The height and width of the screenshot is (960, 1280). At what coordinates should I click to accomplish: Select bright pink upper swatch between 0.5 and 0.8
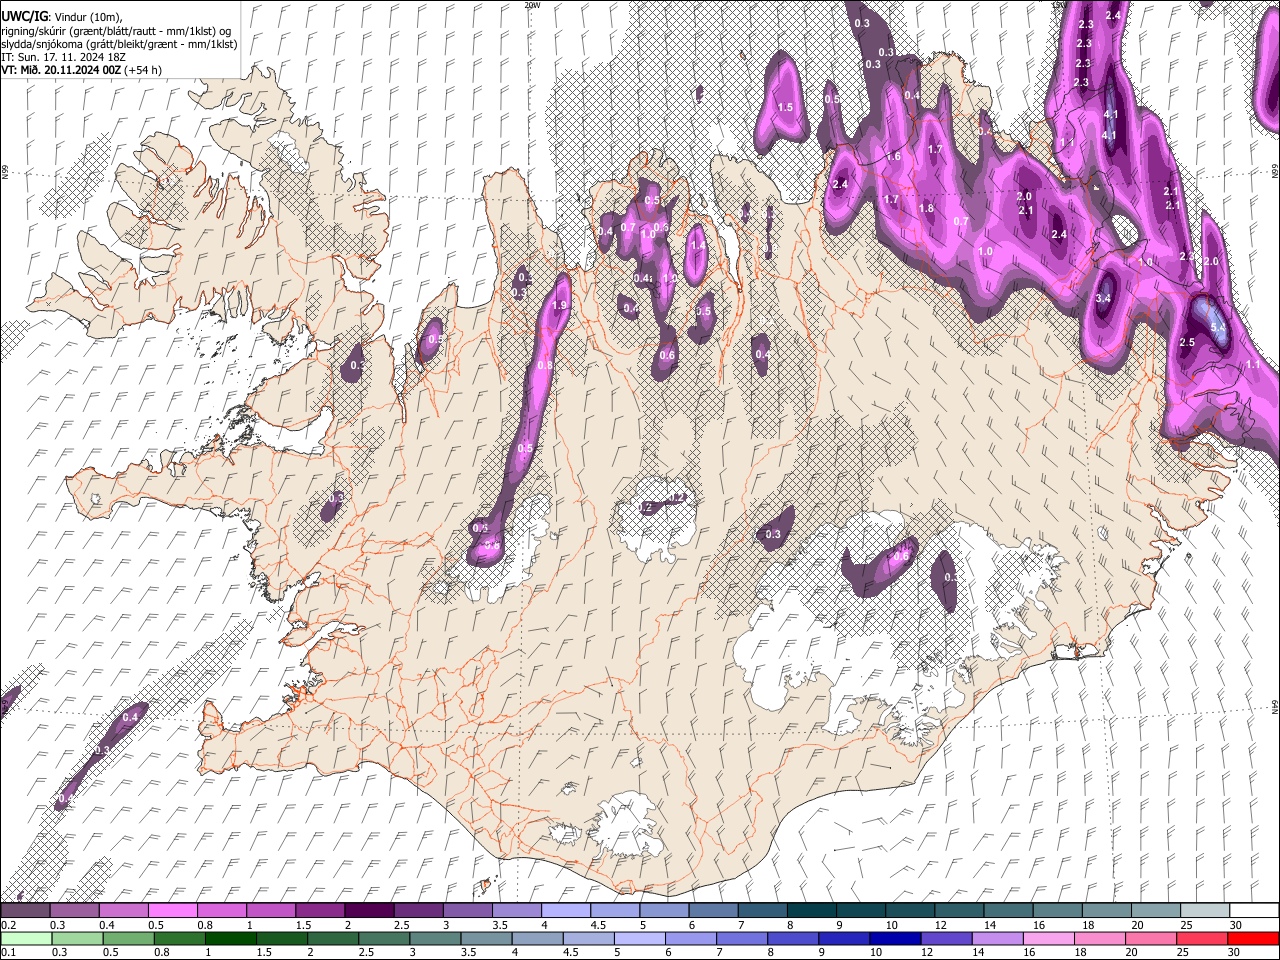tap(172, 910)
